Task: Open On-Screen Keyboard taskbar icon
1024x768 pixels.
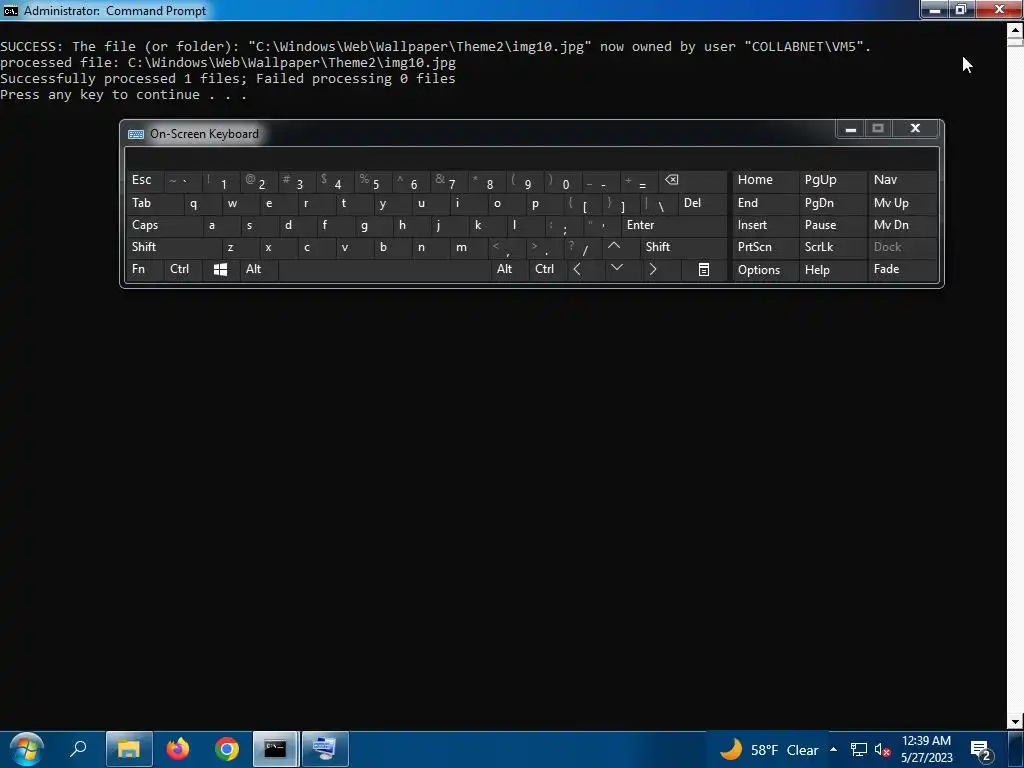Action: [x=325, y=748]
